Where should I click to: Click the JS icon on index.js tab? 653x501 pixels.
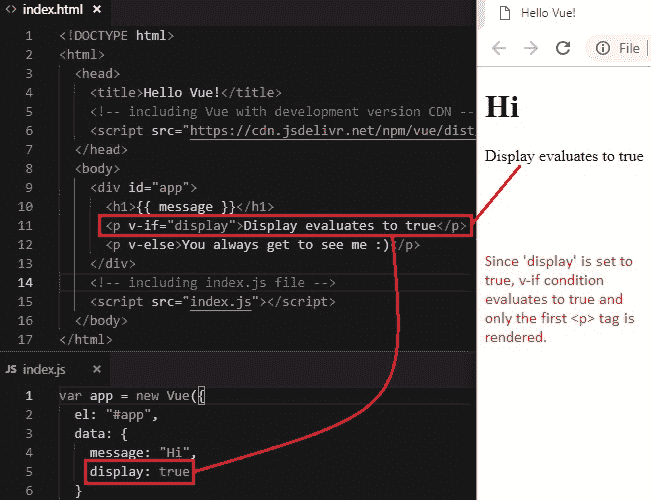(11, 369)
